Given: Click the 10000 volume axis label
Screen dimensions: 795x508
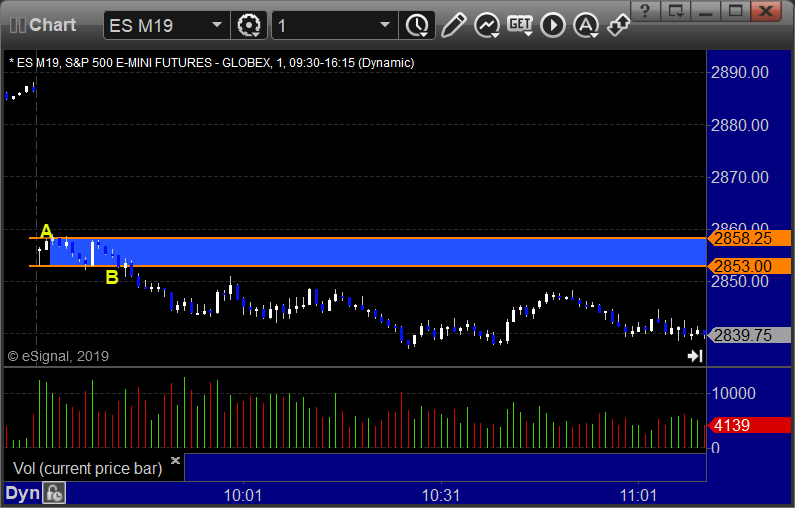Looking at the screenshot, I should [x=734, y=393].
